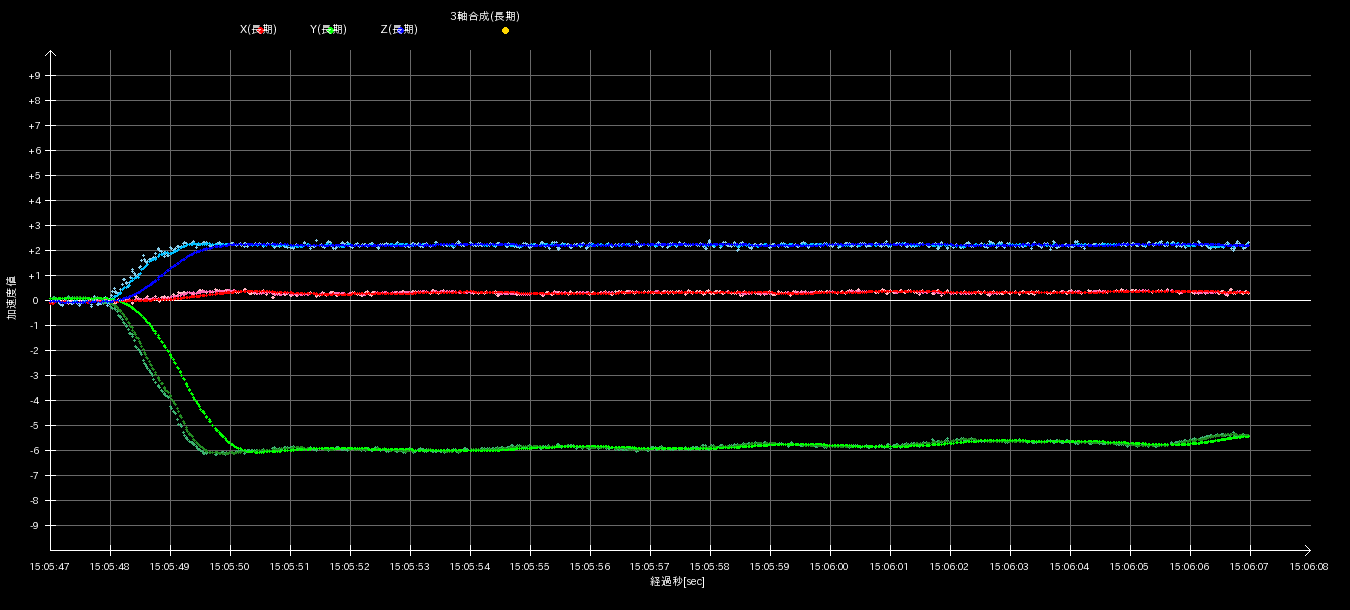Select the 15:05:50 time tick label
The image size is (1350, 610).
coord(230,566)
